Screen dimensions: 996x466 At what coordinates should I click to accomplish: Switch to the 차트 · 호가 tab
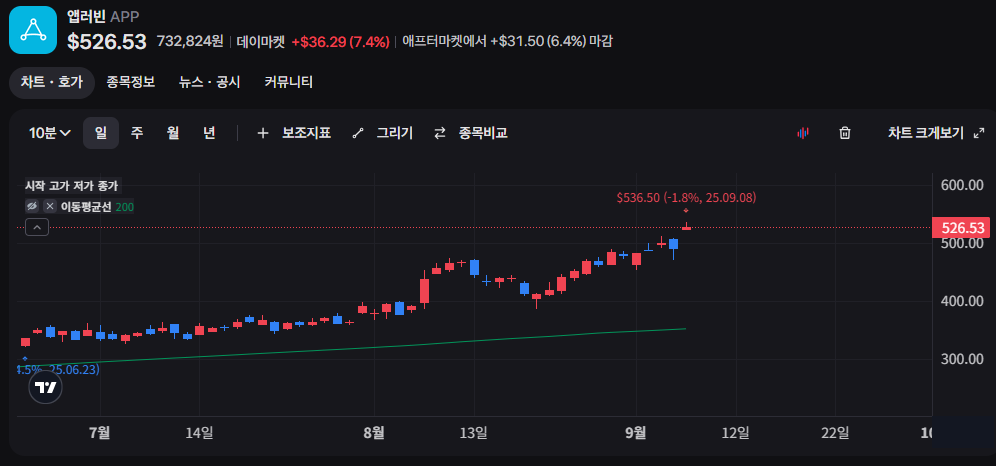52,83
